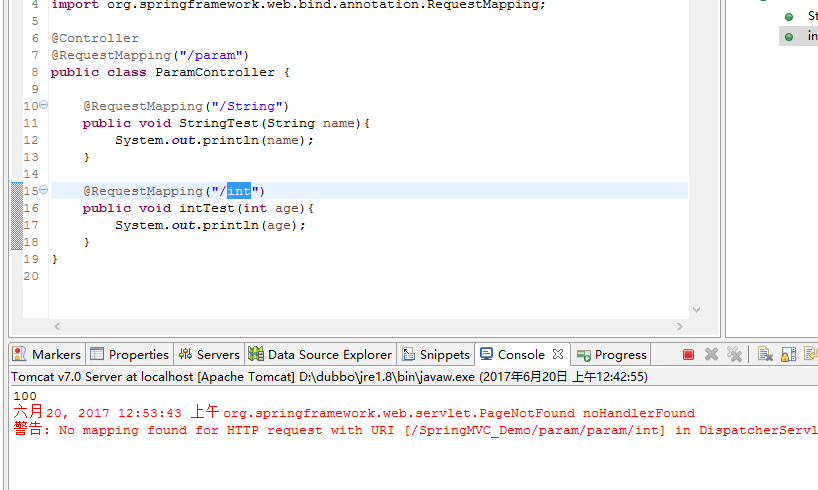Click the editor vertical scrollbar down arrow

coord(696,310)
